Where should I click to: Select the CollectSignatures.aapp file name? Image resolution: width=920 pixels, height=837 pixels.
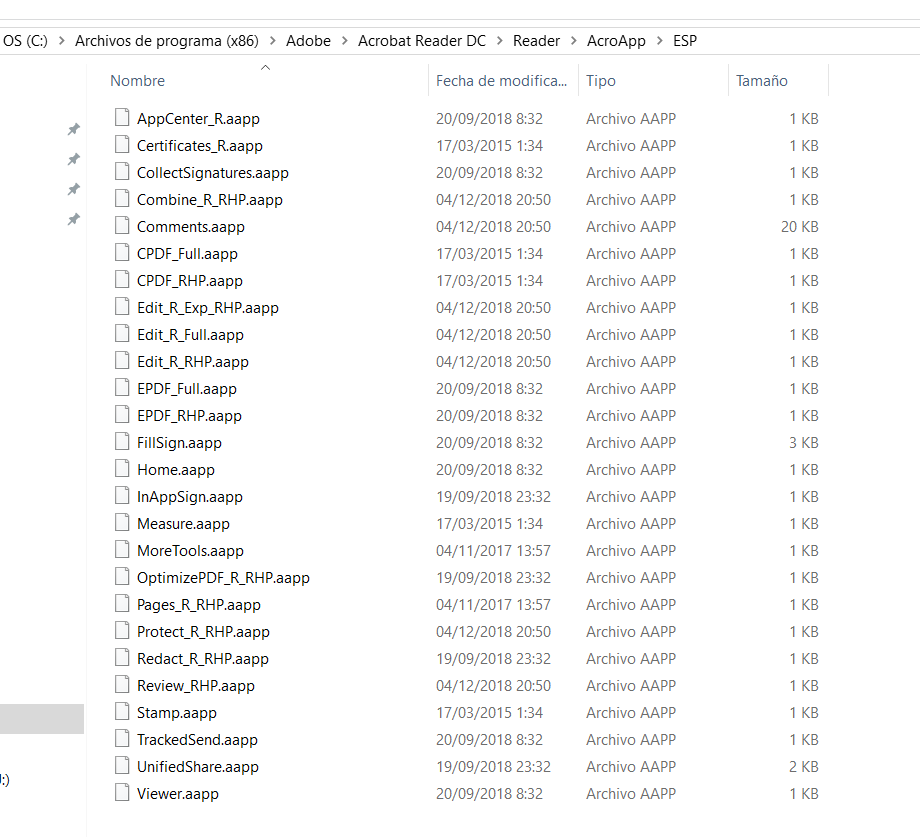click(x=212, y=172)
